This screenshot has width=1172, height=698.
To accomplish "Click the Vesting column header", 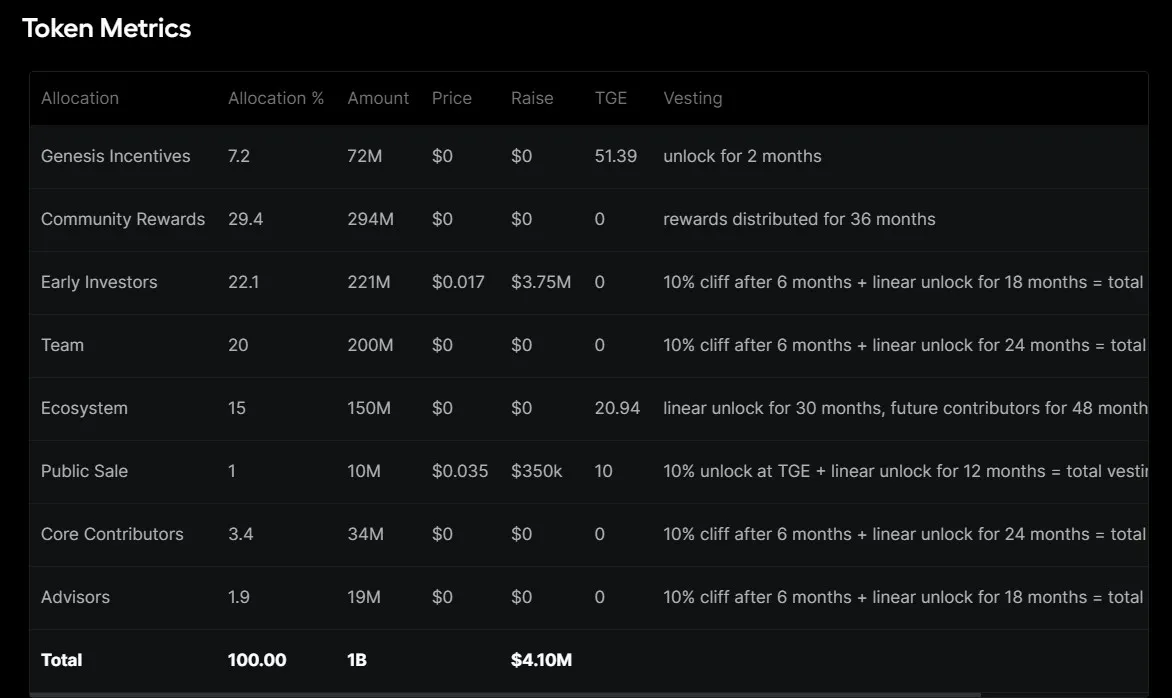I will tap(692, 98).
